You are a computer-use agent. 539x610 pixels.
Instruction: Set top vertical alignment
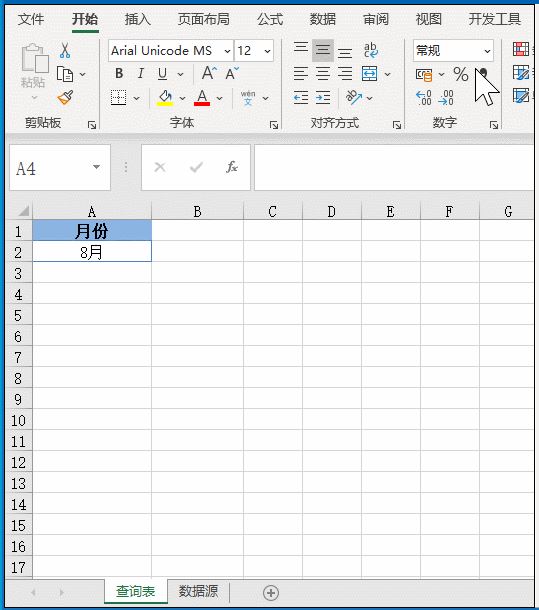tap(301, 49)
